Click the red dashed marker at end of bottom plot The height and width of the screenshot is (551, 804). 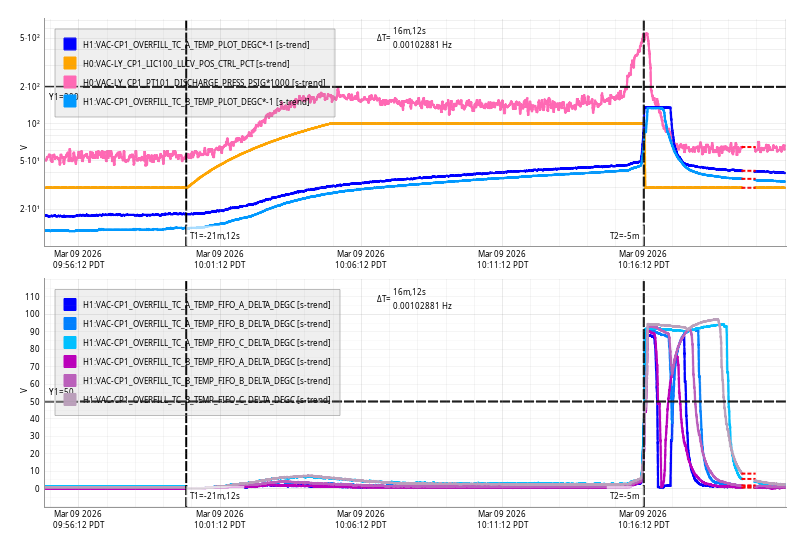pyautogui.click(x=748, y=480)
